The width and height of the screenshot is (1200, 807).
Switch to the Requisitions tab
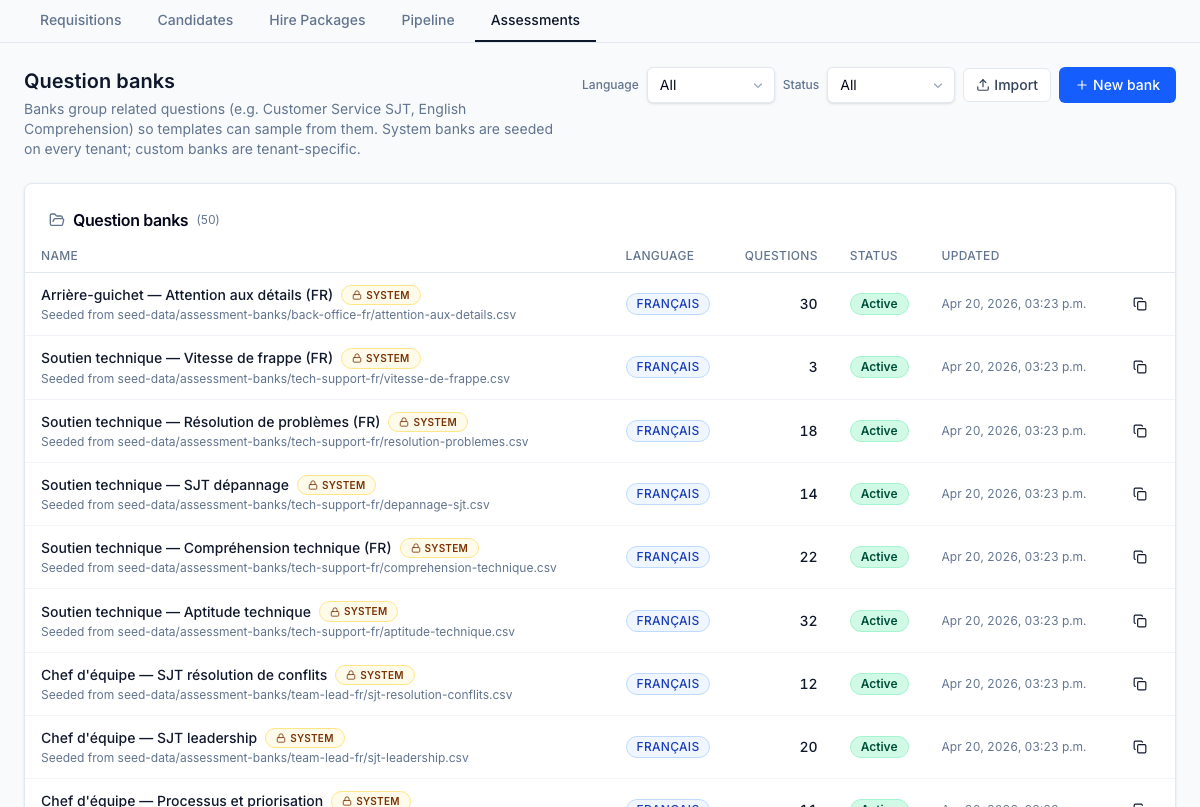[81, 20]
